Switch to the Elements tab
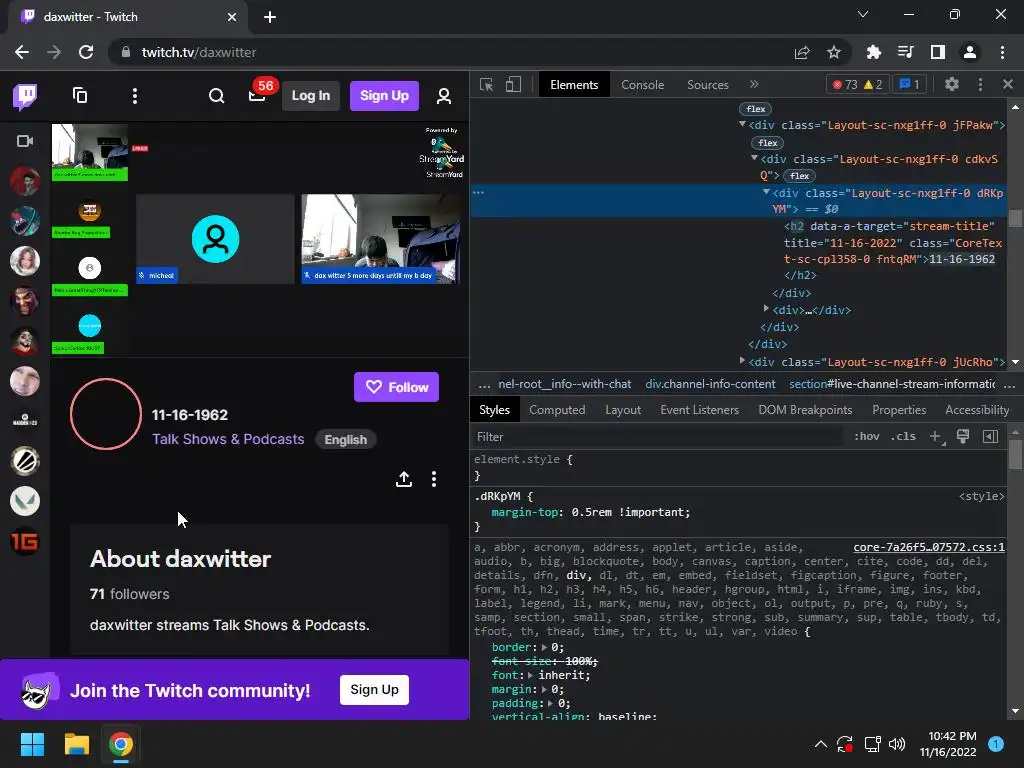Viewport: 1024px width, 768px height. [x=574, y=85]
